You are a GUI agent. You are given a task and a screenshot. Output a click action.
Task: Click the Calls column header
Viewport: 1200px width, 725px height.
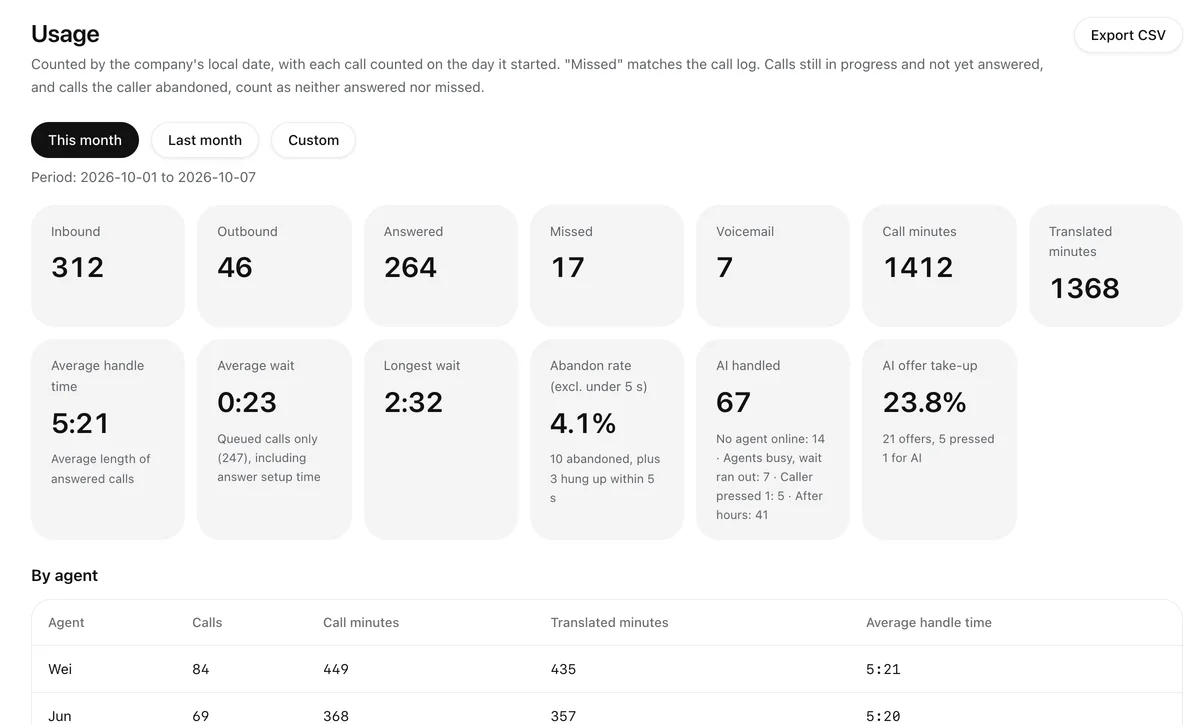tap(207, 622)
